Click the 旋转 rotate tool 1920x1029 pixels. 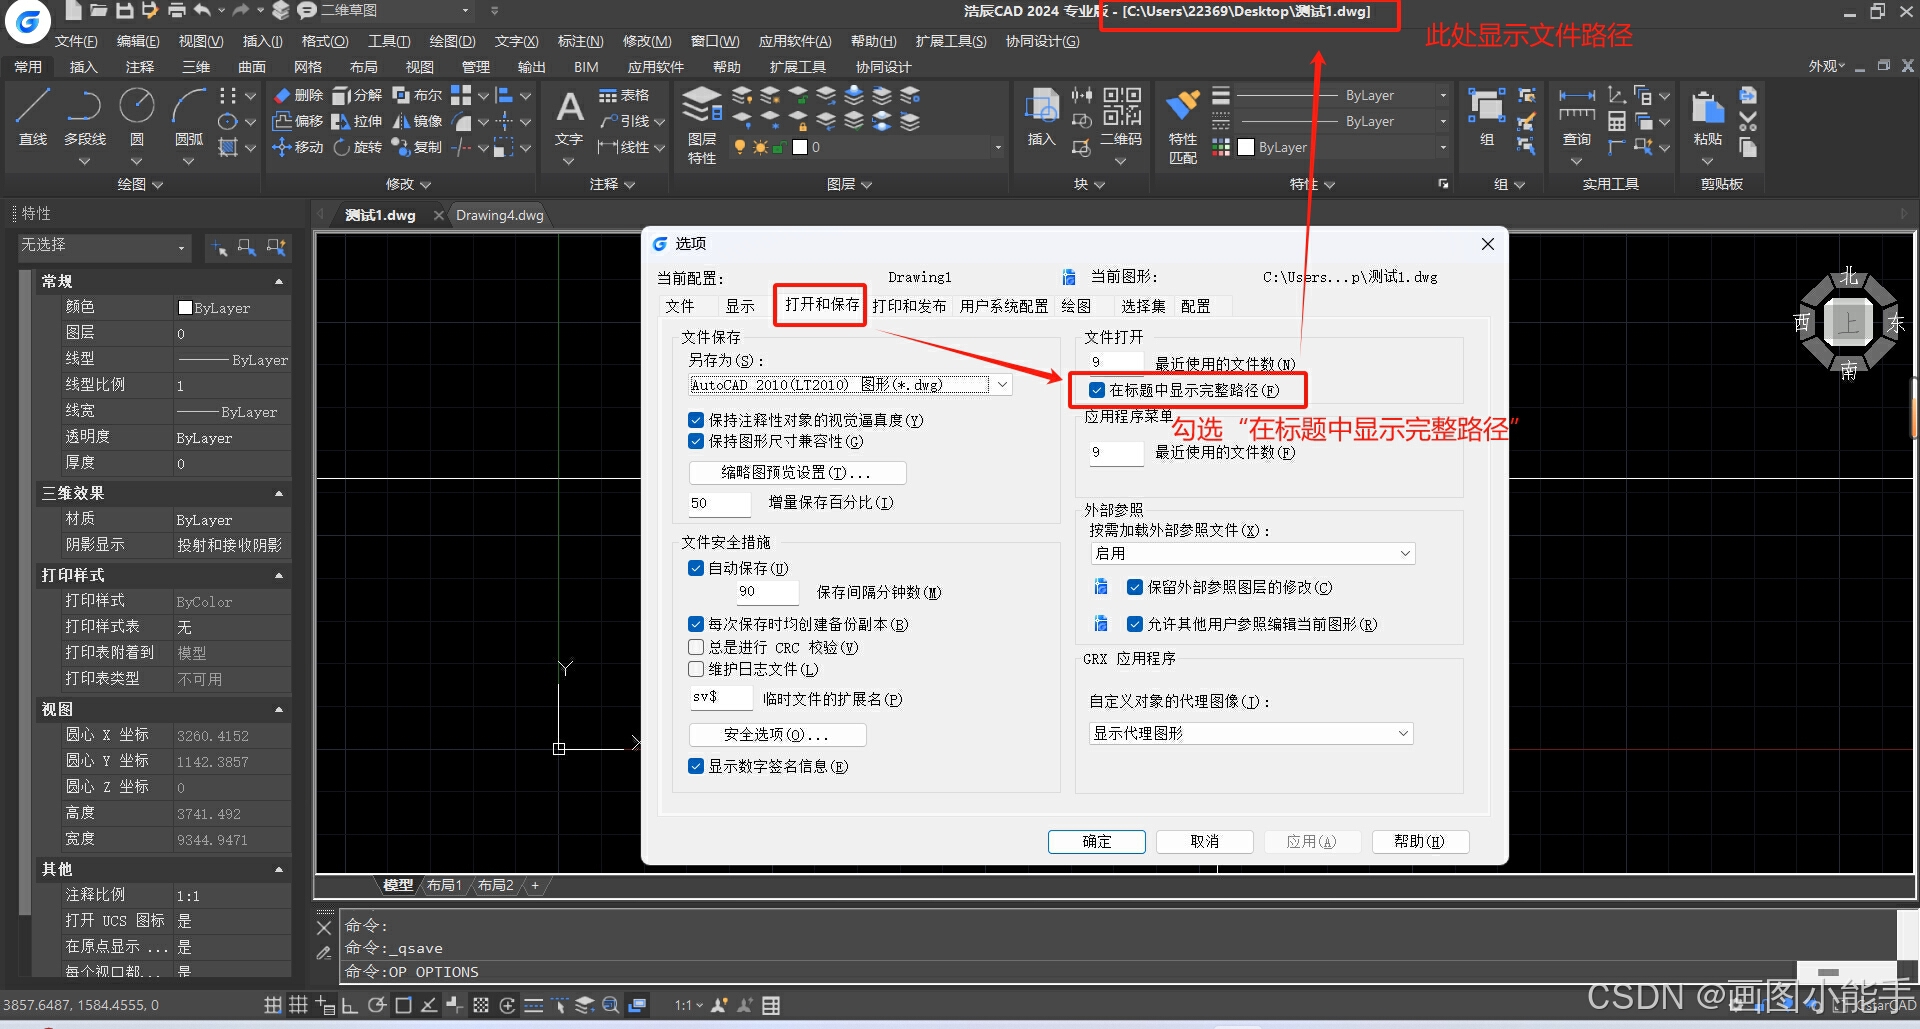point(357,147)
